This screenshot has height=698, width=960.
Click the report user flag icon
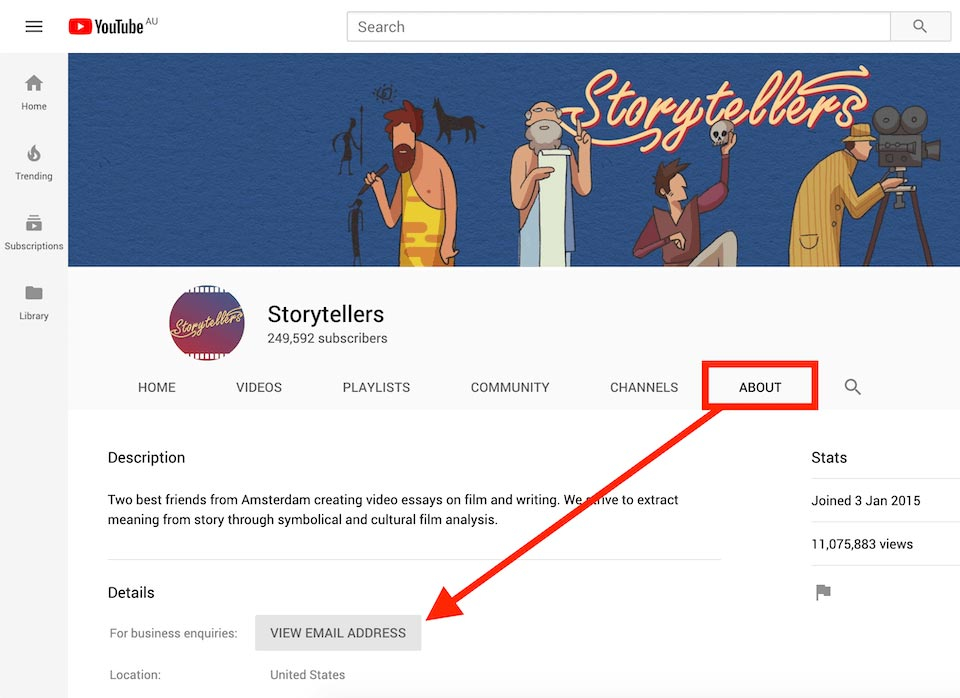(x=823, y=593)
